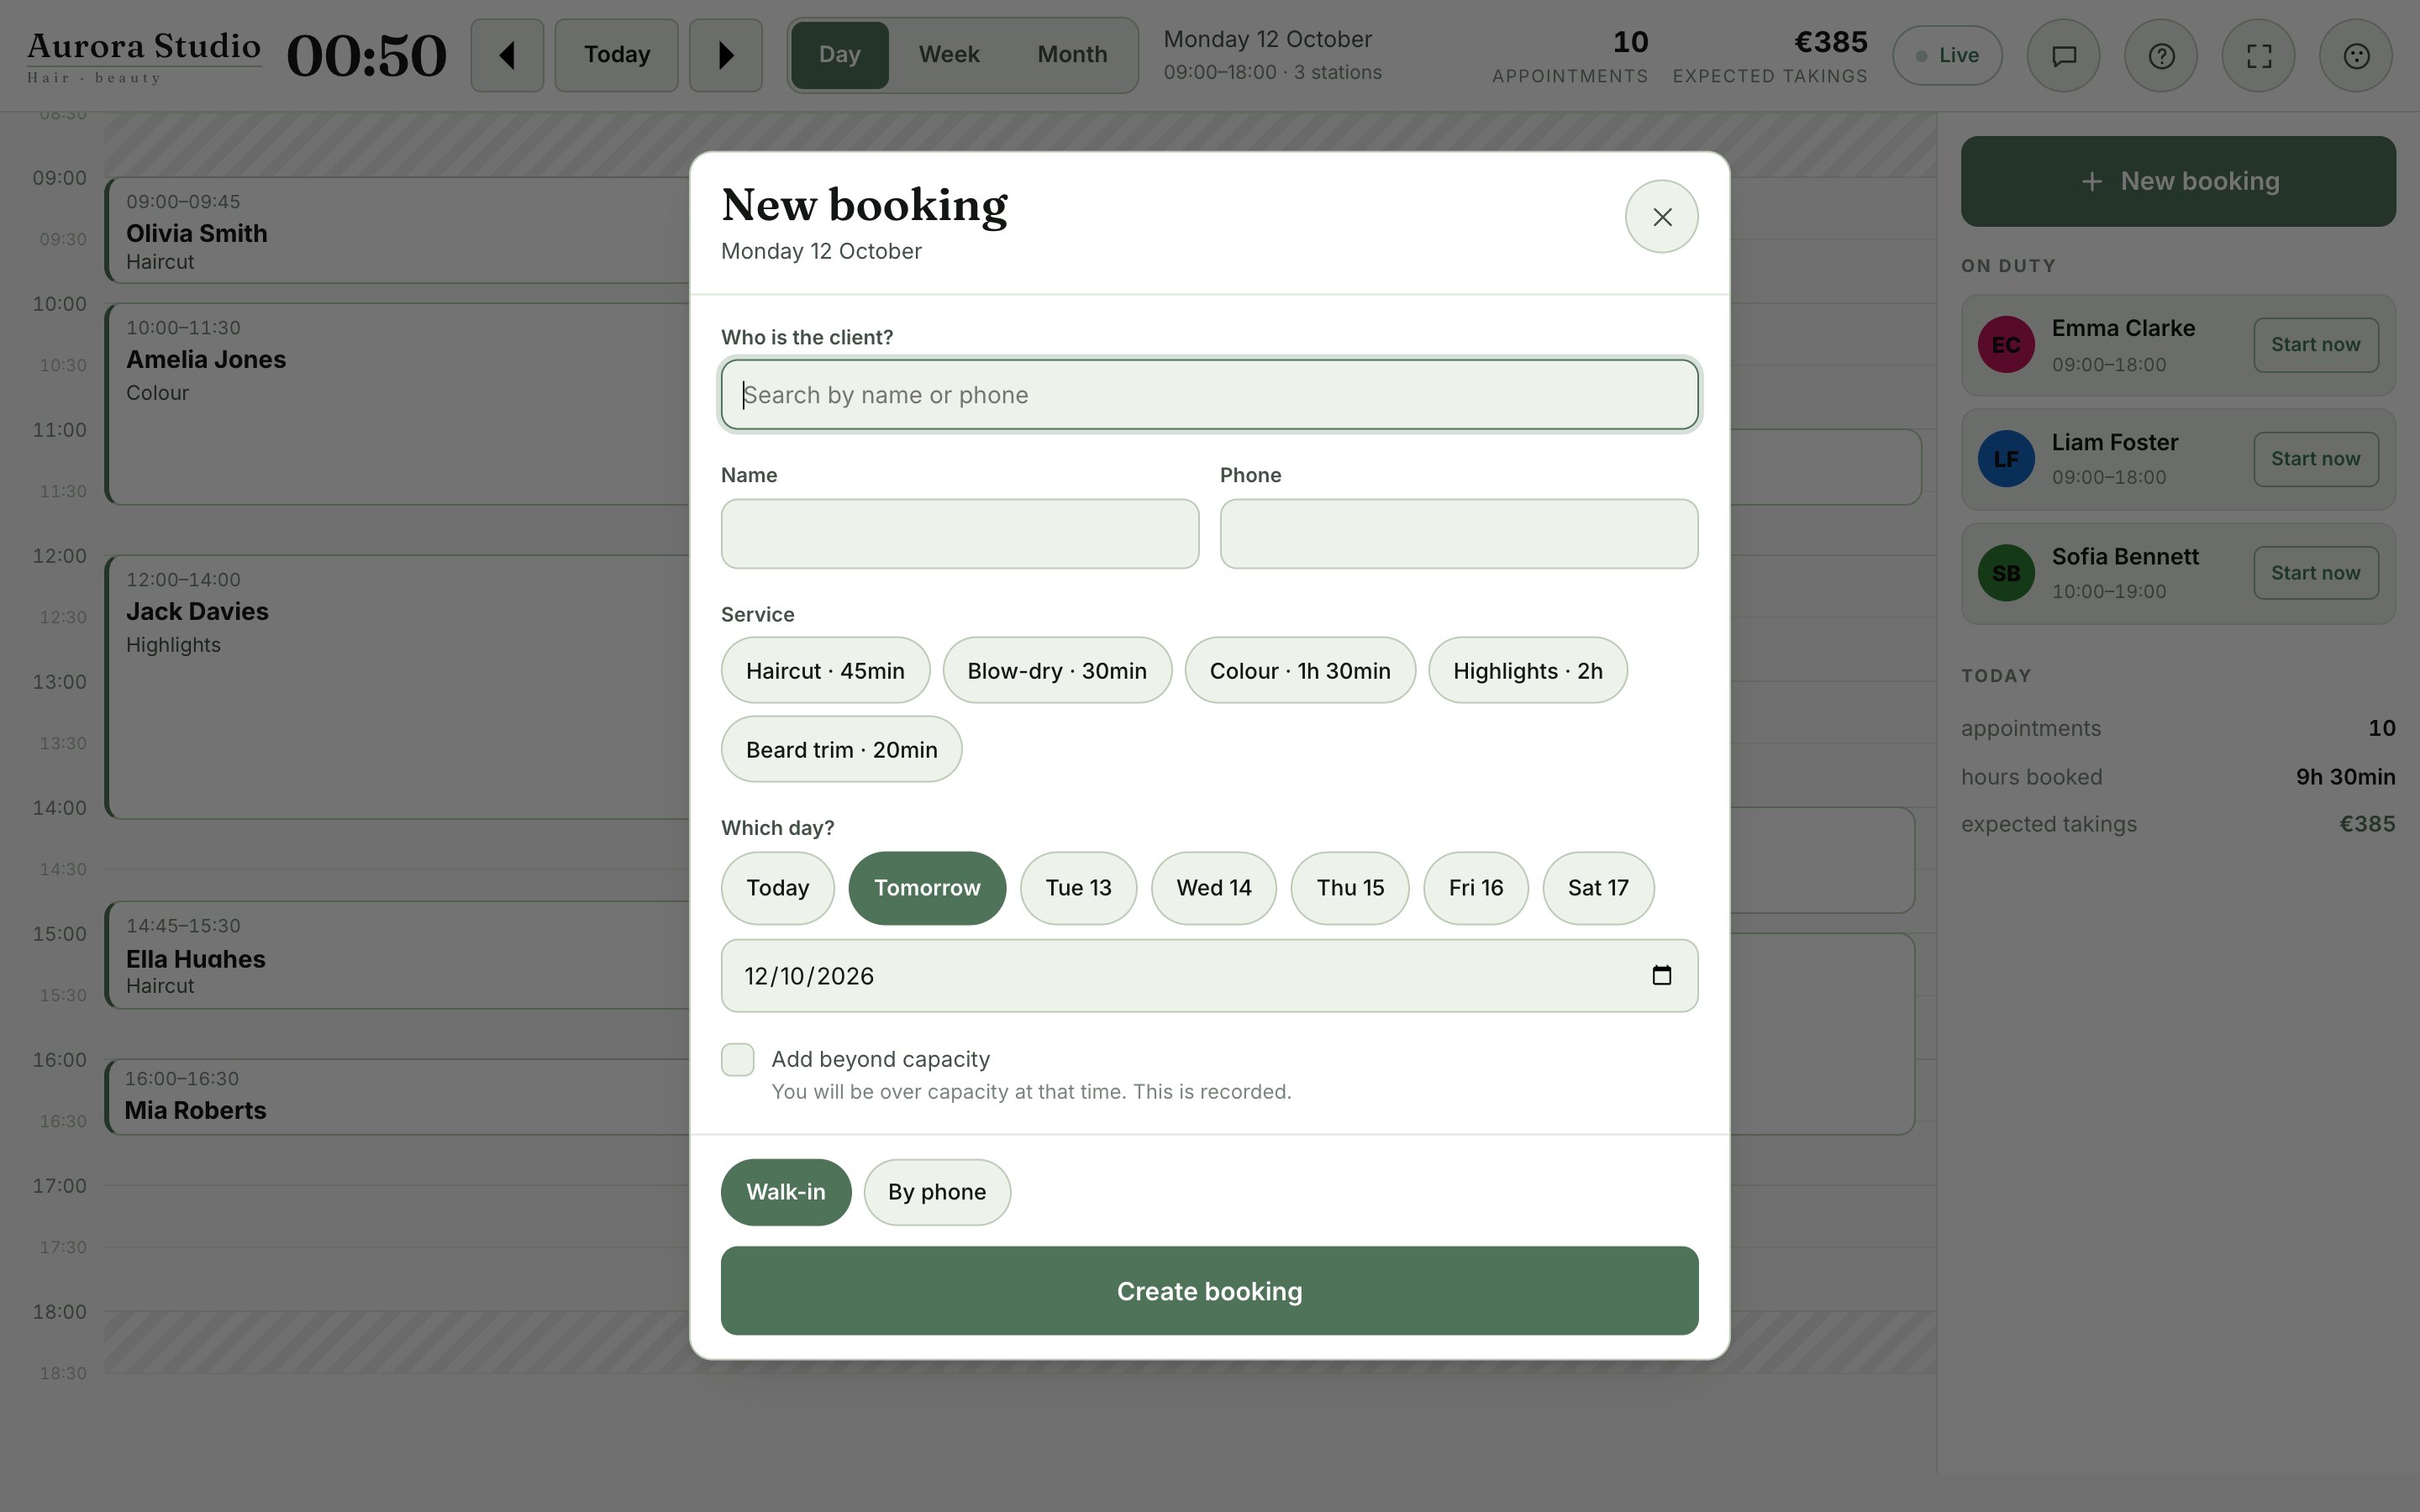Open Olivia Smith's 09:00 haircut appointment
This screenshot has height=1512, width=2420.
tap(398, 231)
